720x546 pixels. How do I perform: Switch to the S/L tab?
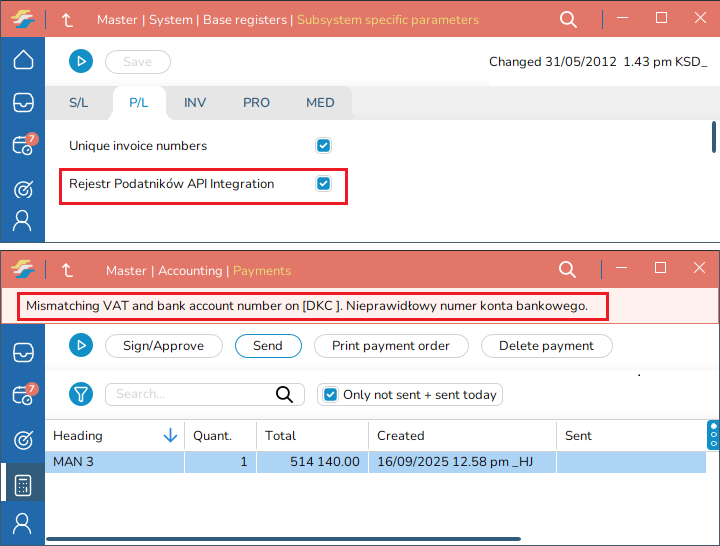(79, 102)
